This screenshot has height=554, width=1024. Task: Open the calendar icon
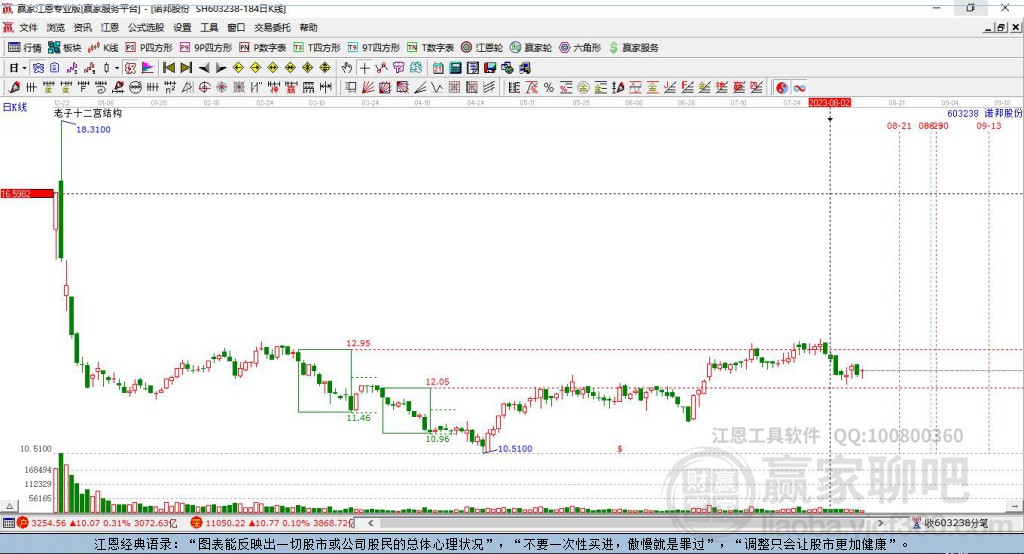tap(438, 68)
